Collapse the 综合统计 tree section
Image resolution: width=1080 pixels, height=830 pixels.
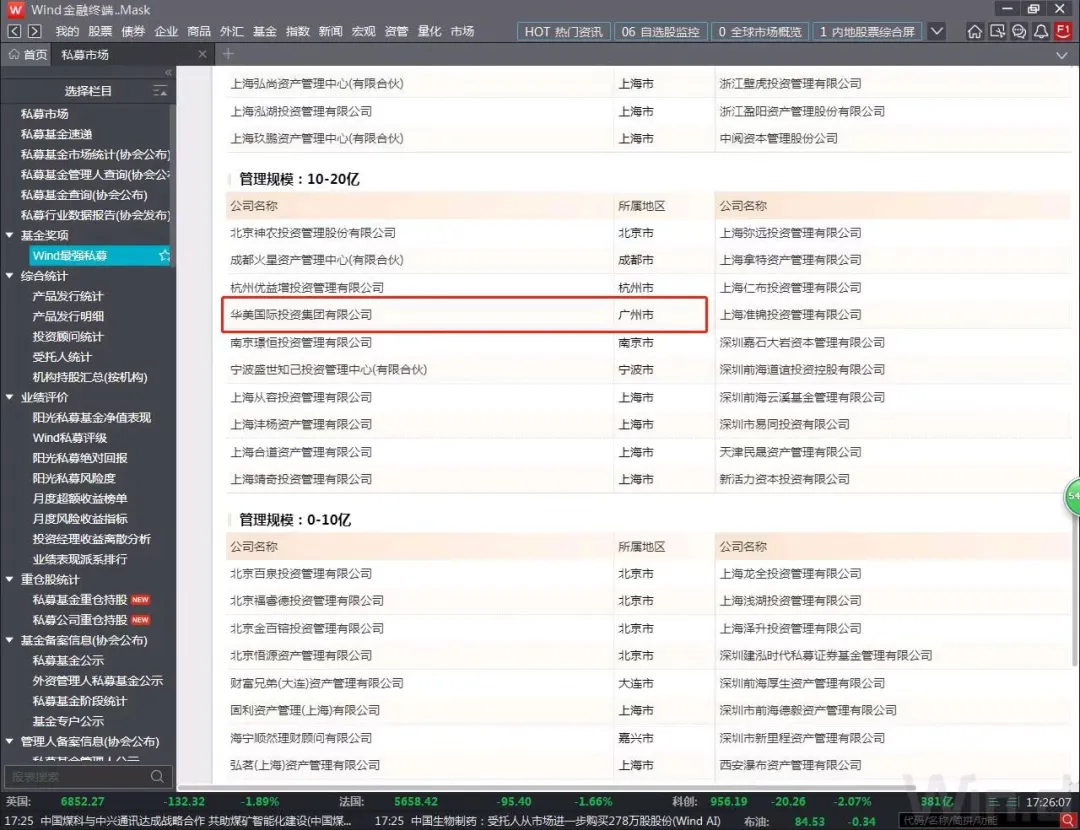point(10,276)
